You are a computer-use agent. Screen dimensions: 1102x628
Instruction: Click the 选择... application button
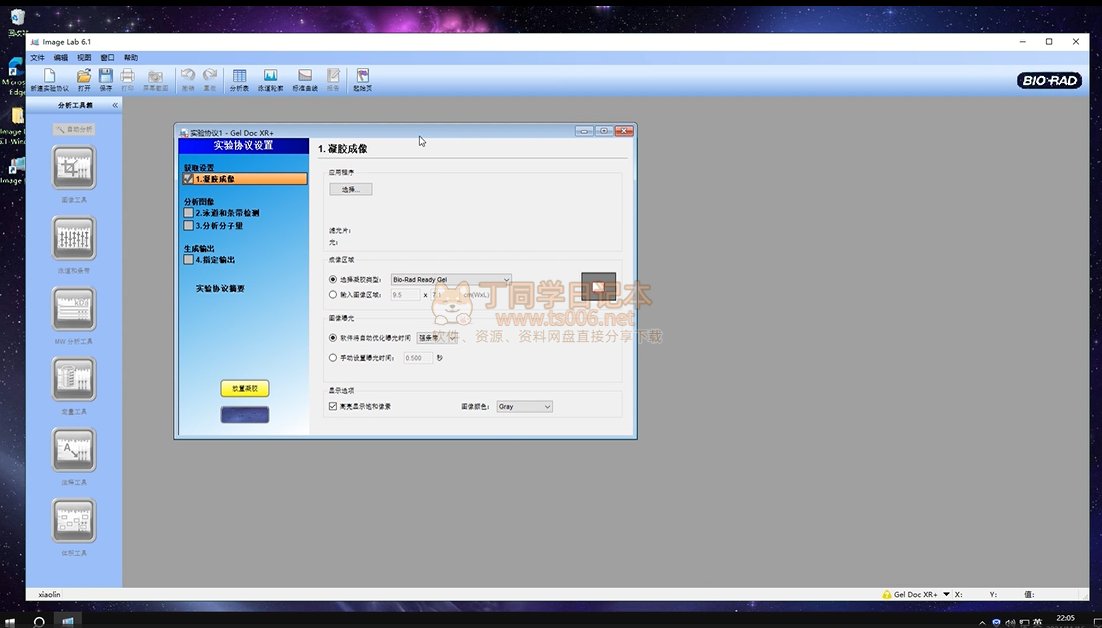(x=350, y=189)
